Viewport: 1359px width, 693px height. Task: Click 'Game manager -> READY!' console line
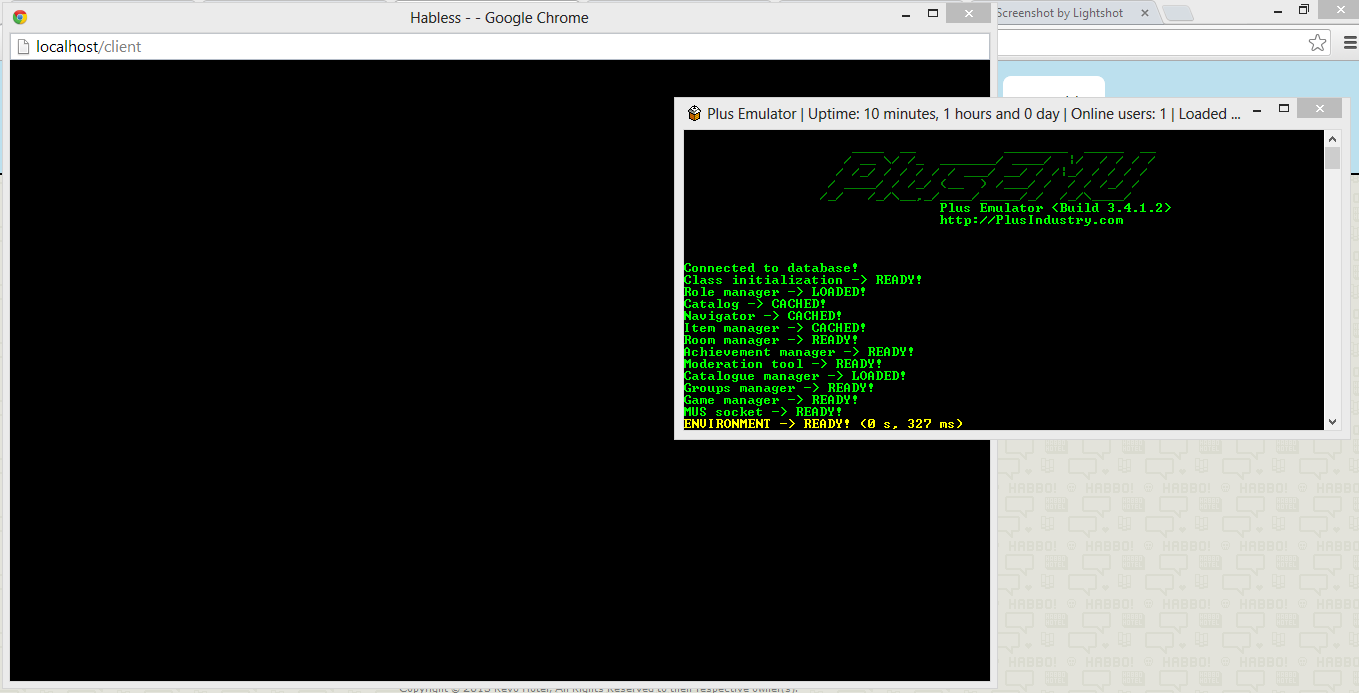(771, 400)
